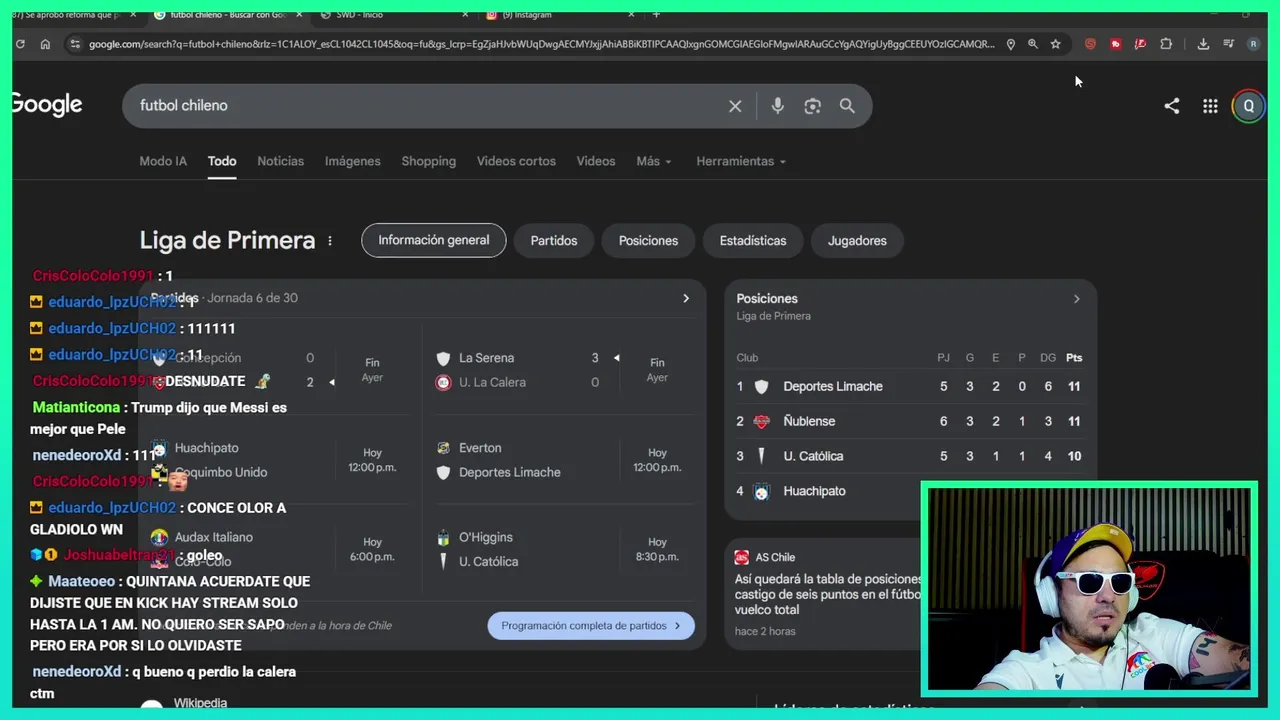Select Ñublense row in standings
Image resolution: width=1280 pixels, height=720 pixels.
[x=910, y=422]
